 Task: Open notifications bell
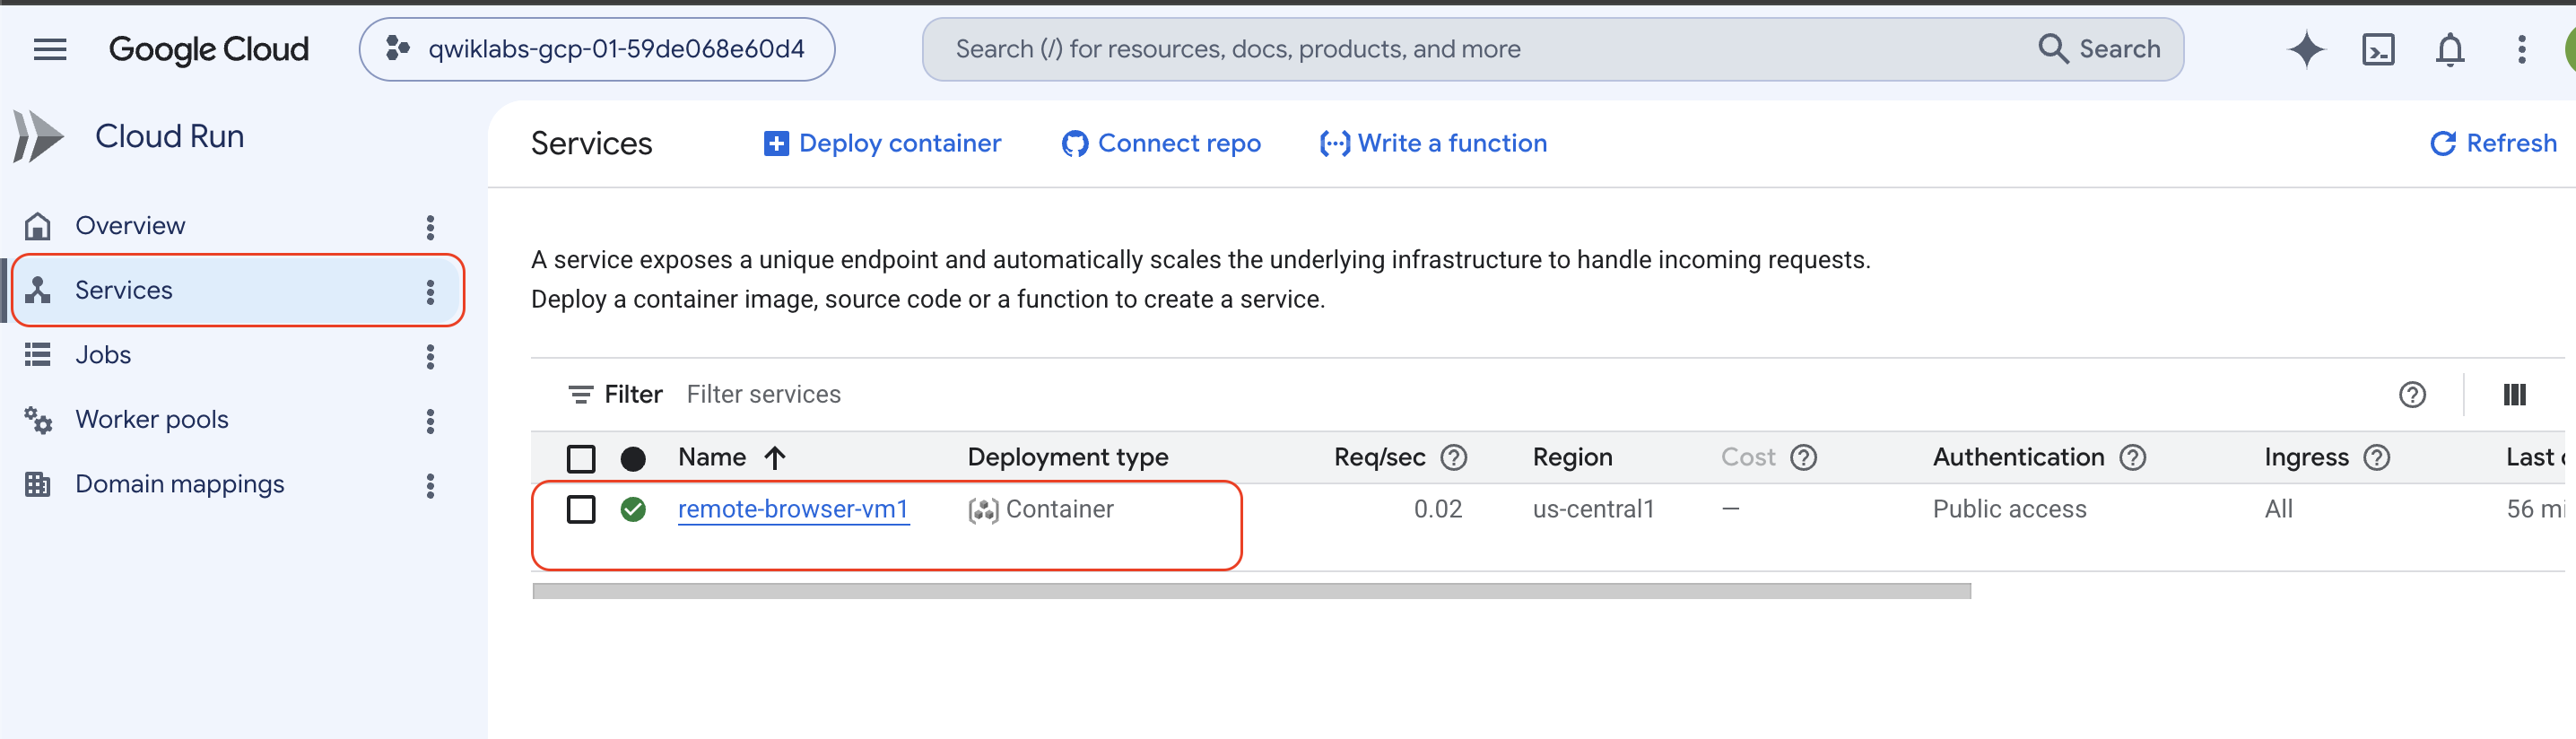(2450, 49)
